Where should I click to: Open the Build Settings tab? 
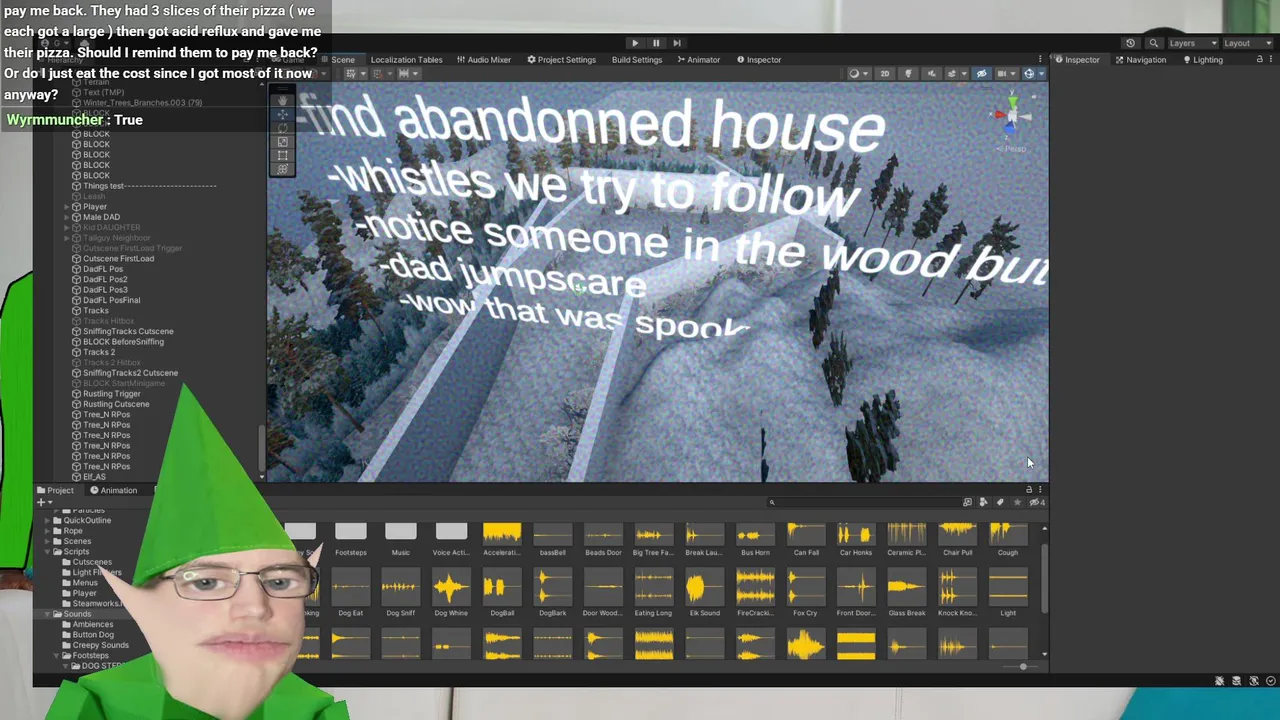637,59
